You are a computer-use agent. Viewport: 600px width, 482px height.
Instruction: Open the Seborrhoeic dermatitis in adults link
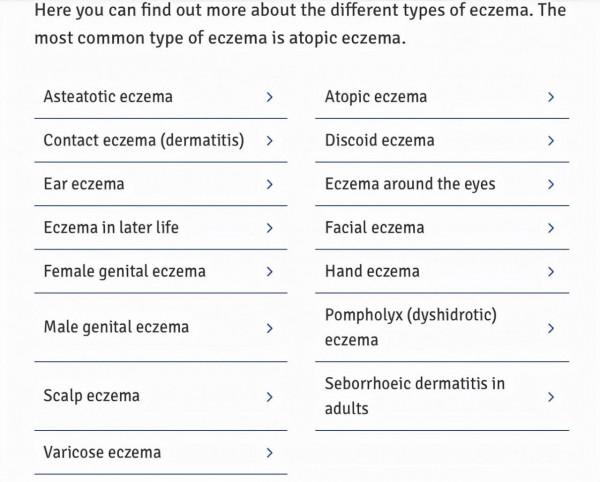(414, 396)
